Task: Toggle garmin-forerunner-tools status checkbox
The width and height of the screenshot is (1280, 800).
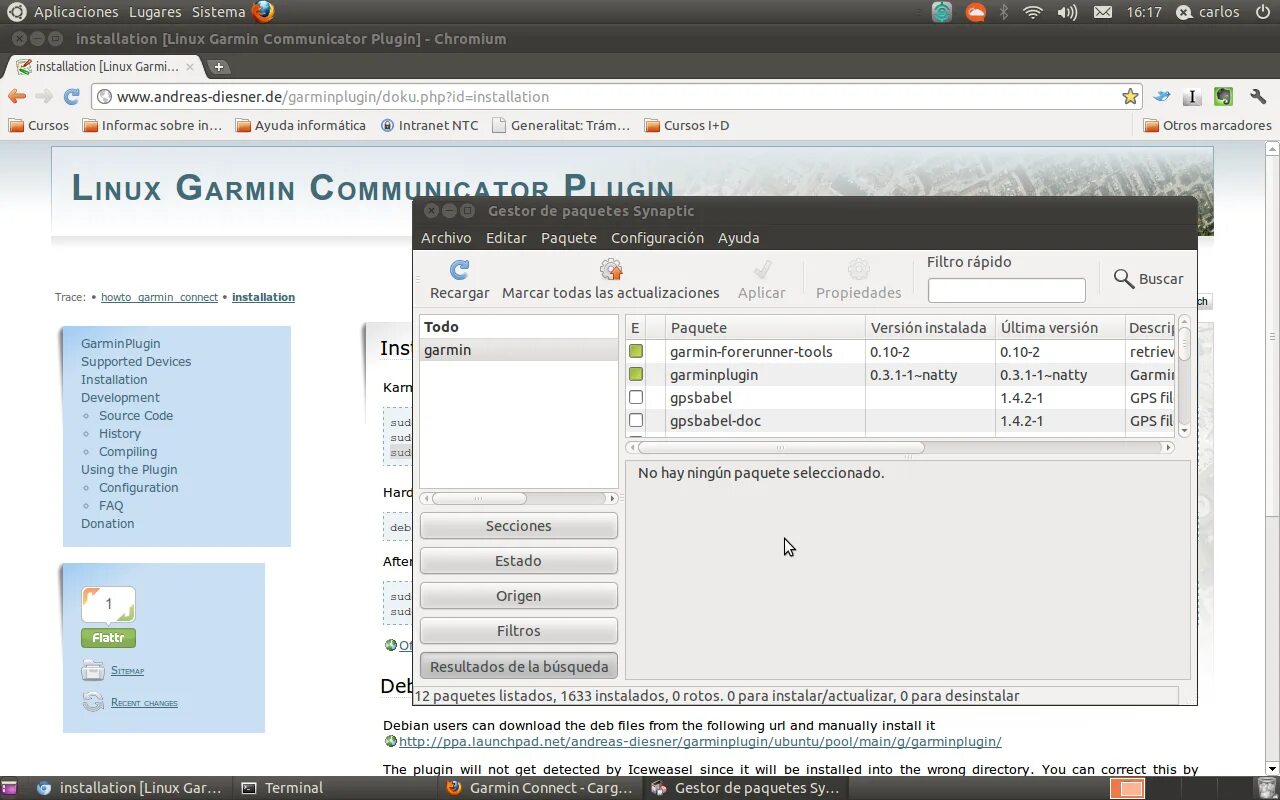Action: pyautogui.click(x=636, y=351)
